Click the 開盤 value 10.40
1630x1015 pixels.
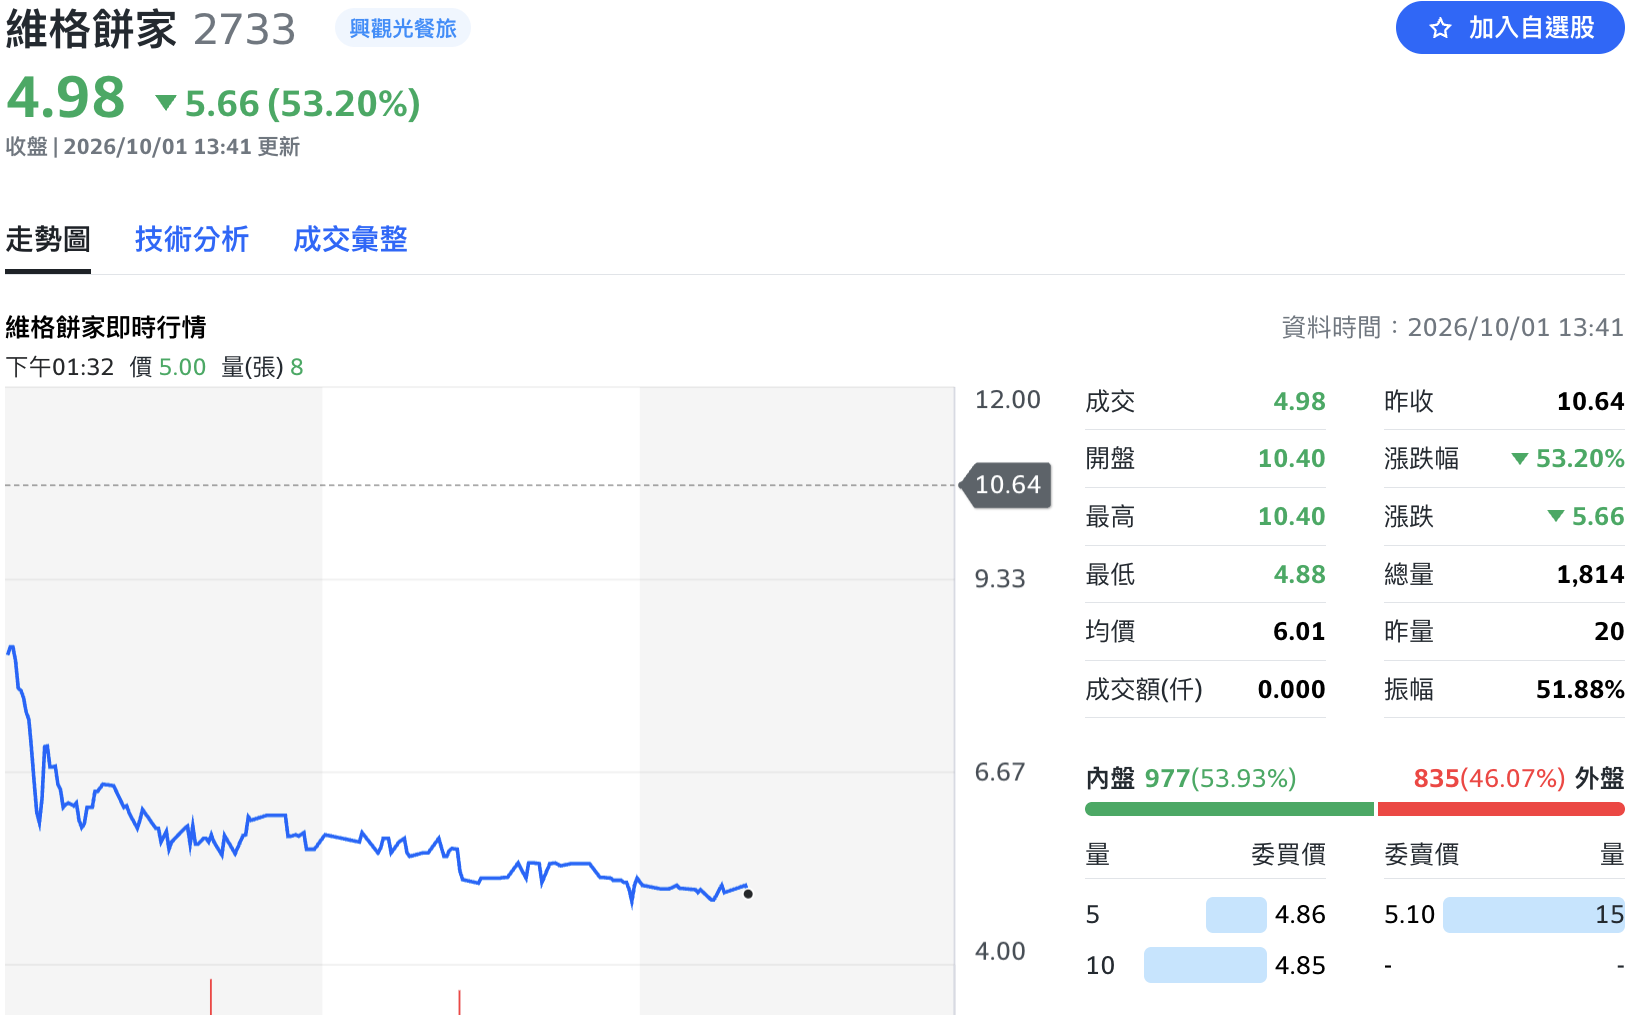pyautogui.click(x=1291, y=459)
